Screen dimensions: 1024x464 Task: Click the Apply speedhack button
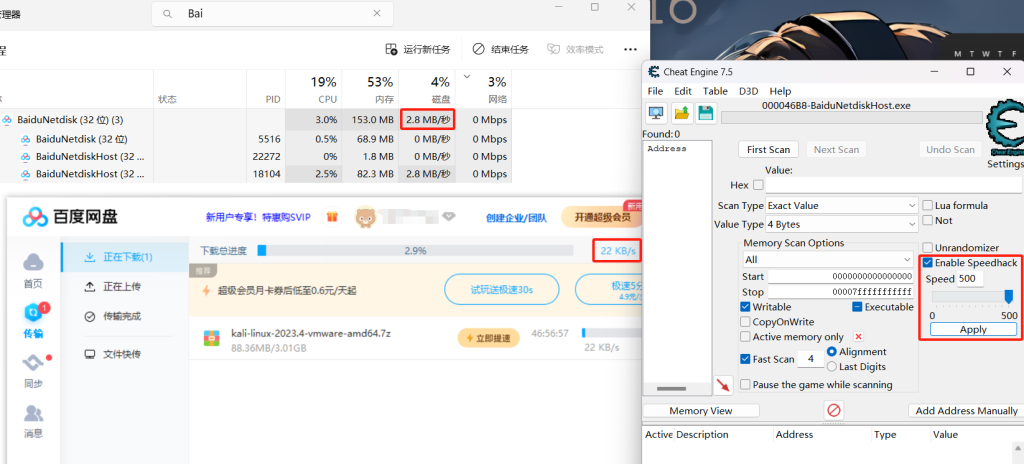coord(972,329)
